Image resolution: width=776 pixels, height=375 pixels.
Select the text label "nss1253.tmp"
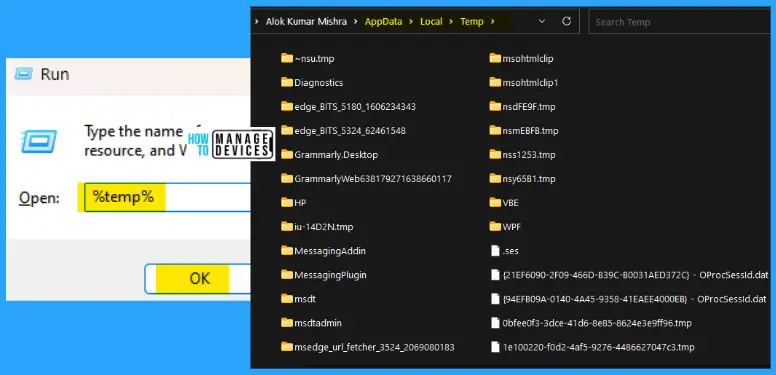click(529, 154)
